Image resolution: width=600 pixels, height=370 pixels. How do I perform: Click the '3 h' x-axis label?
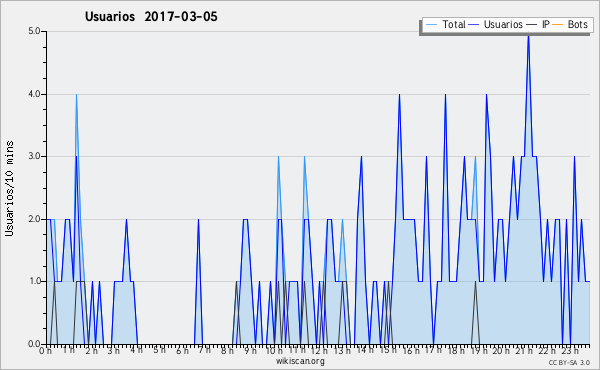coord(114,351)
